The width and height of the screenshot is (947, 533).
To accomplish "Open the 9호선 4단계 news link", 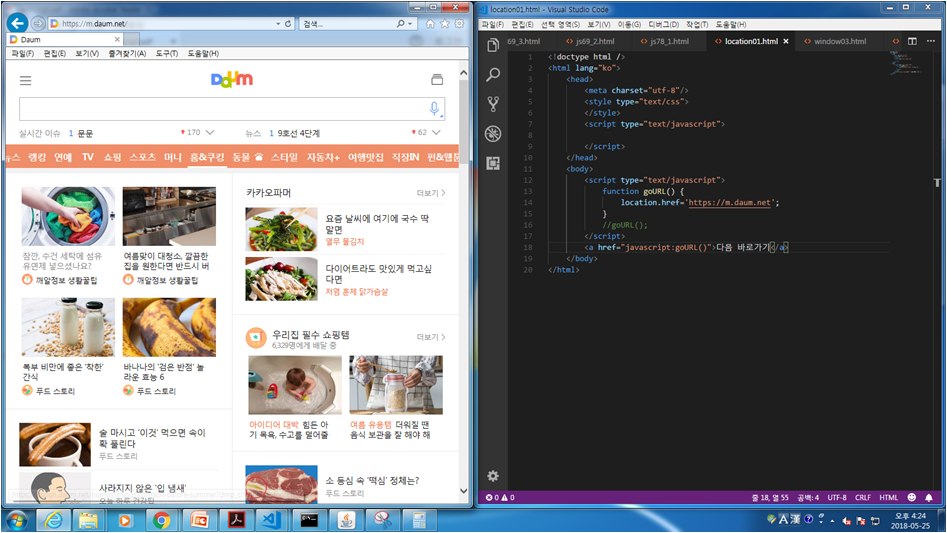I will 299,133.
